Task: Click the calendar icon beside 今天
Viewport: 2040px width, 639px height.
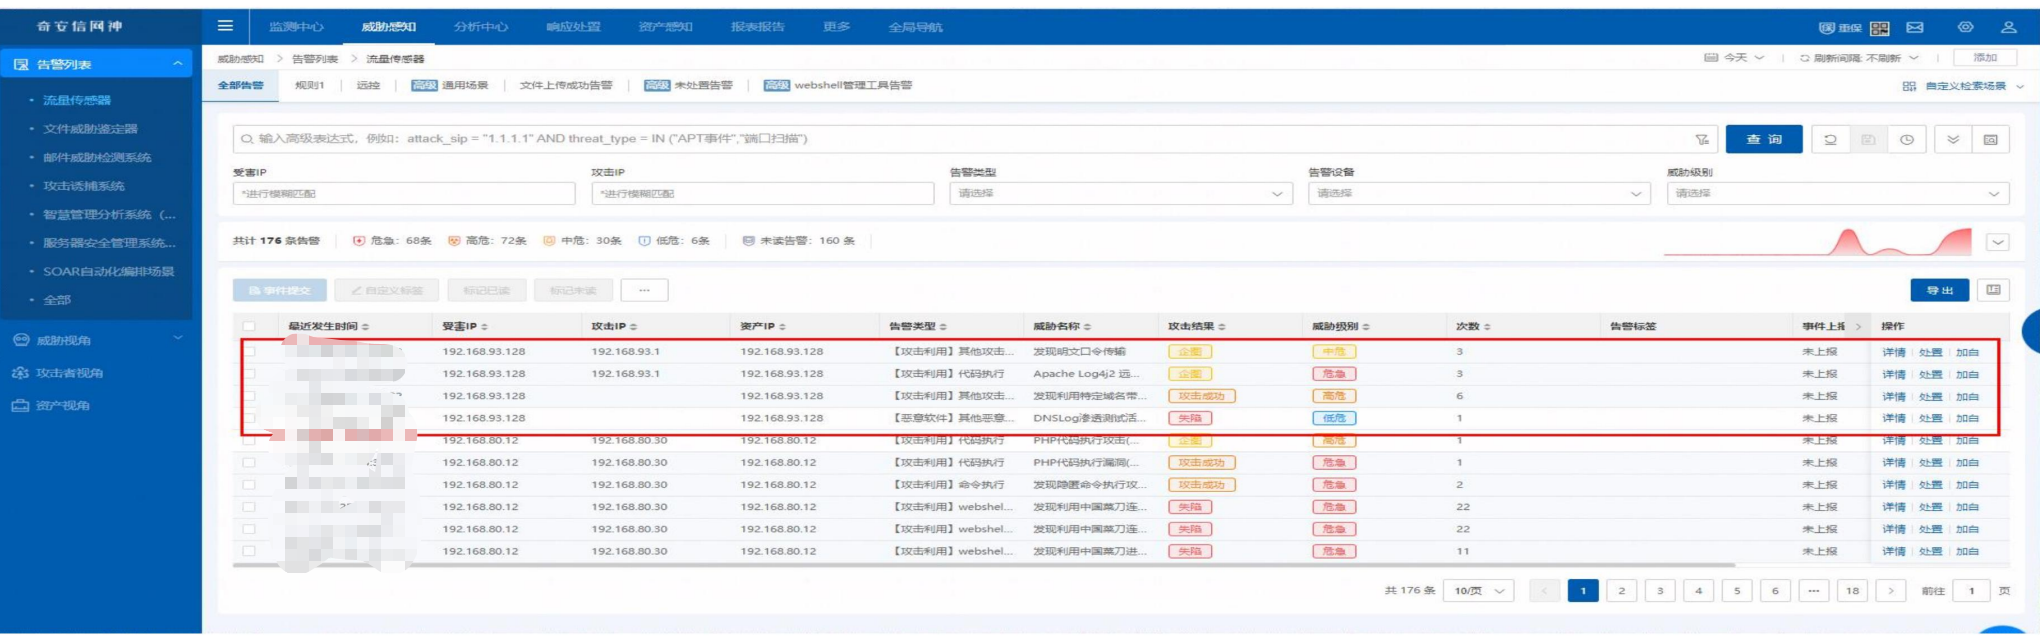Action: point(1711,58)
